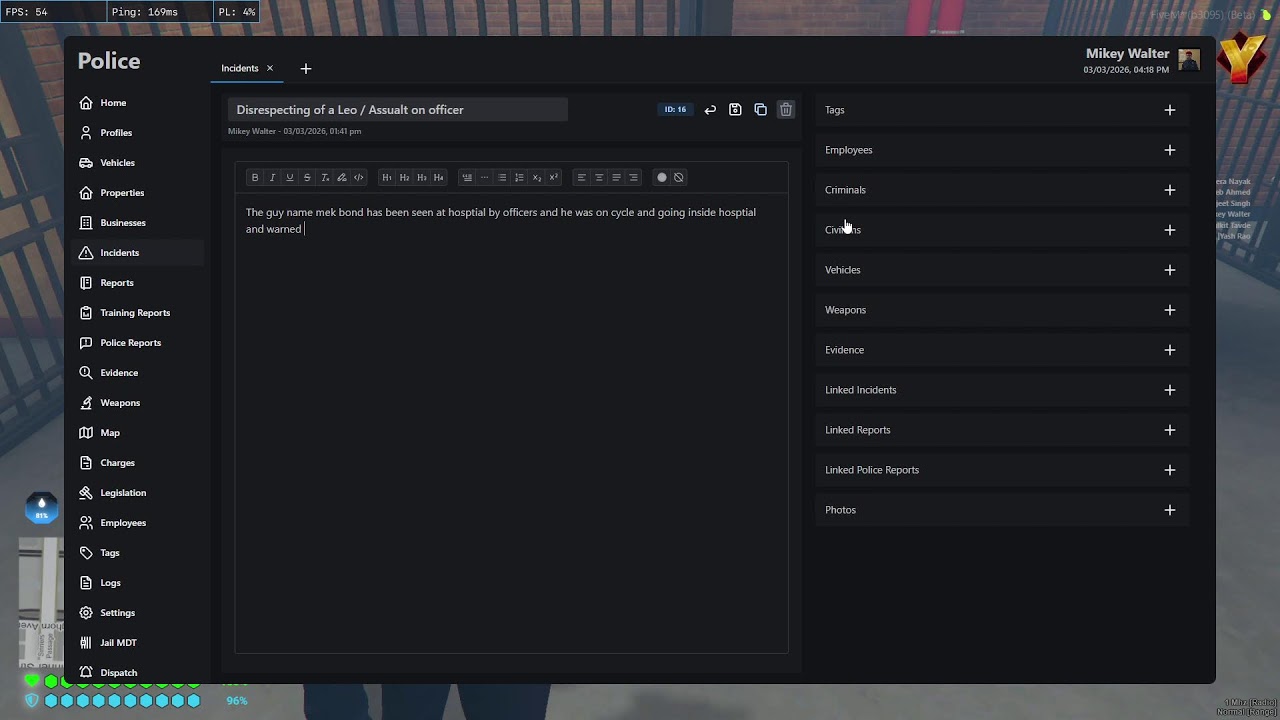Open Jail MDT from the sidebar
The width and height of the screenshot is (1280, 720).
coord(139,643)
